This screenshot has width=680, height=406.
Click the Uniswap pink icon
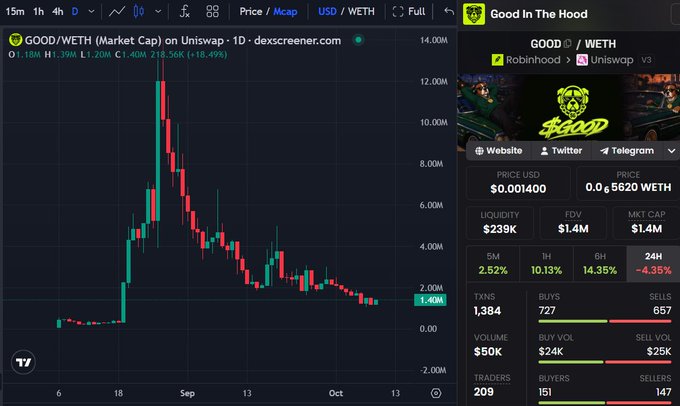point(582,60)
